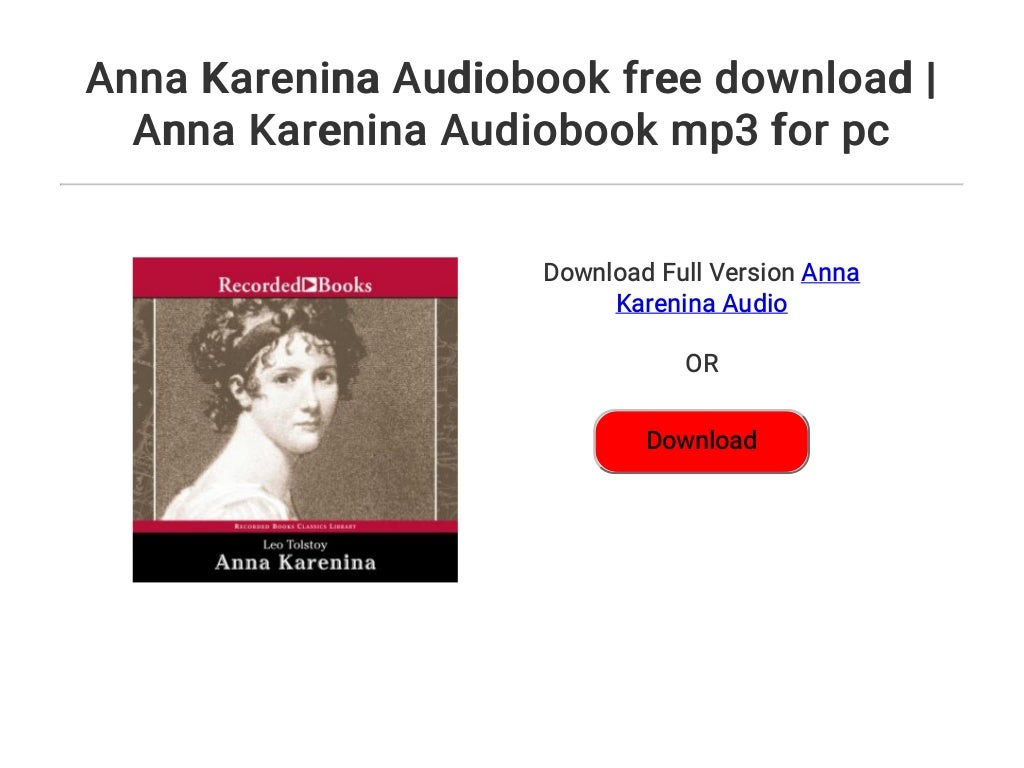Click the horizontal divider line below the heading
Screen dimensions: 1024x768
click(x=511, y=184)
